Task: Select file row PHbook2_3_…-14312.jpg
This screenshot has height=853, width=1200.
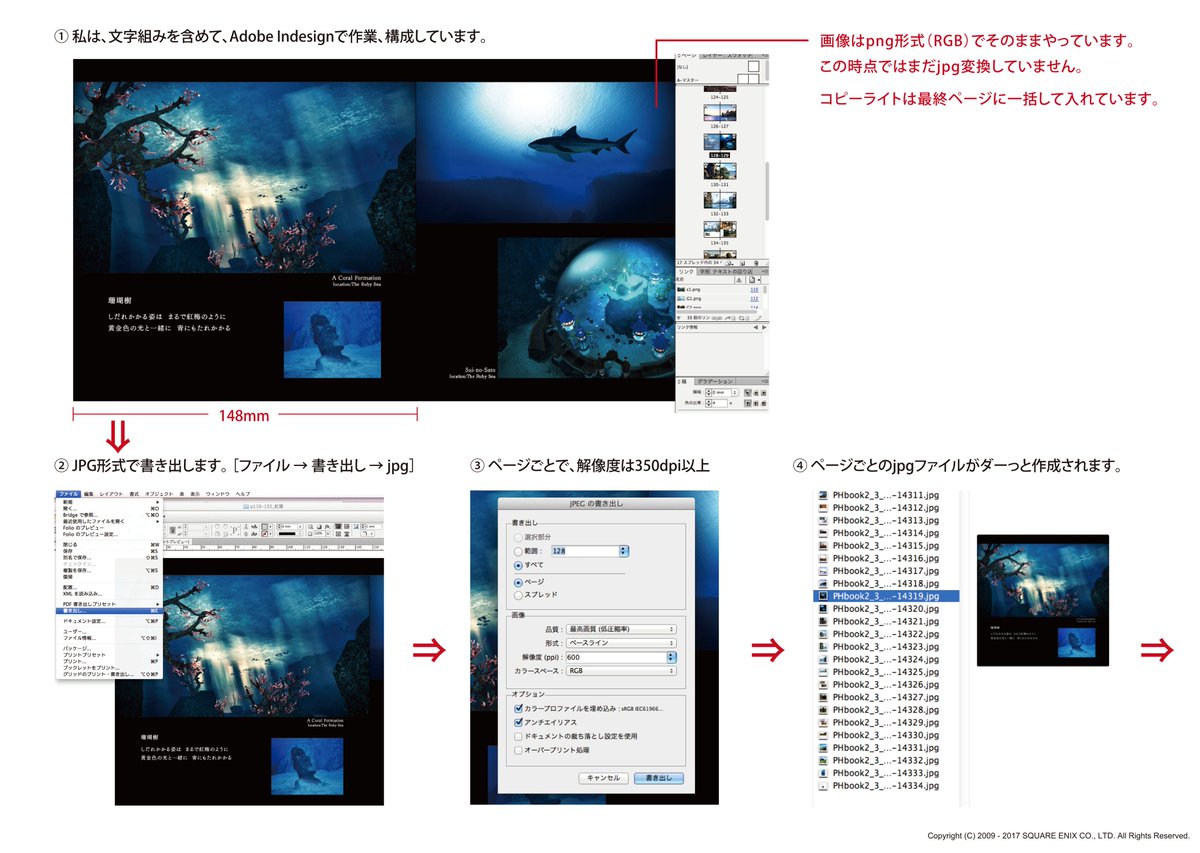Action: [888, 506]
